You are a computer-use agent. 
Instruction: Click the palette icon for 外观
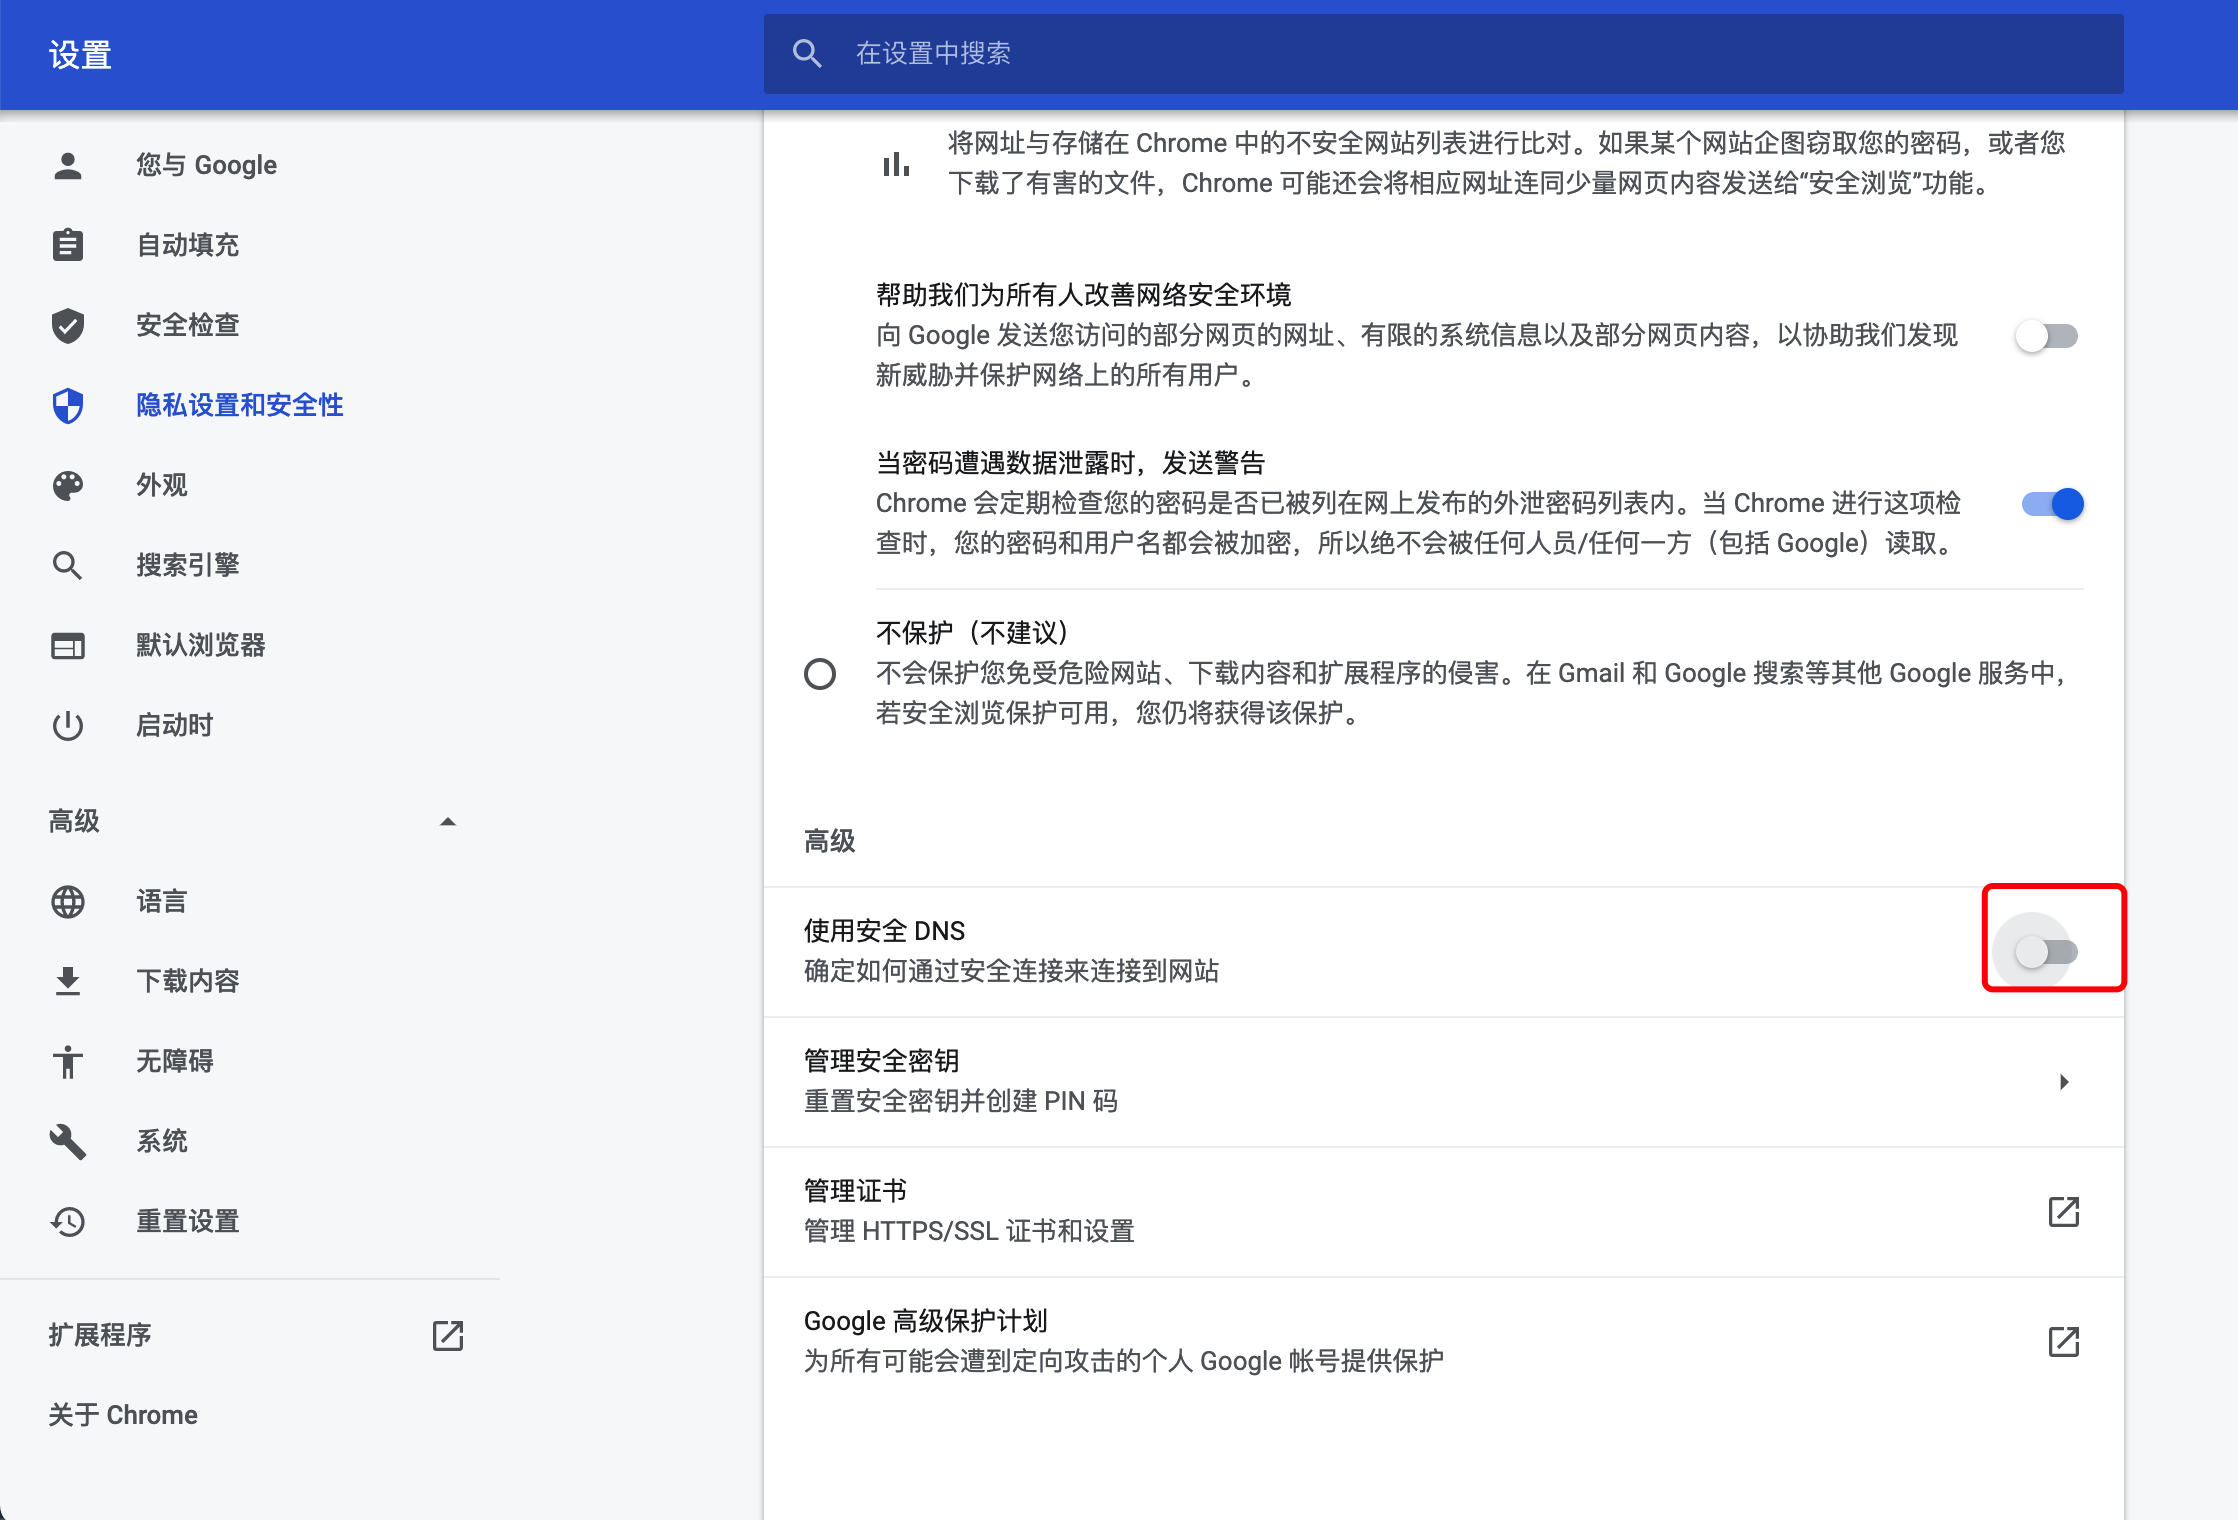point(68,485)
